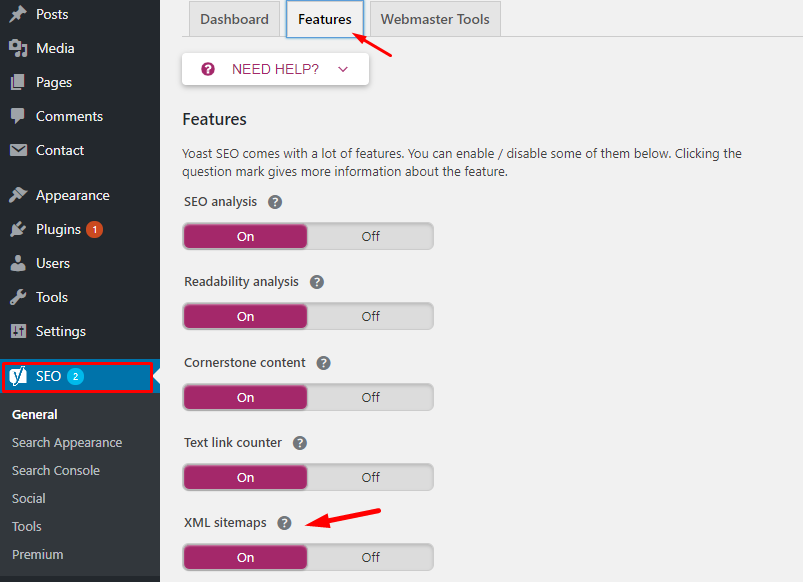Click the Yoast SEO logo icon in sidebar
The image size is (803, 582).
[x=18, y=377]
